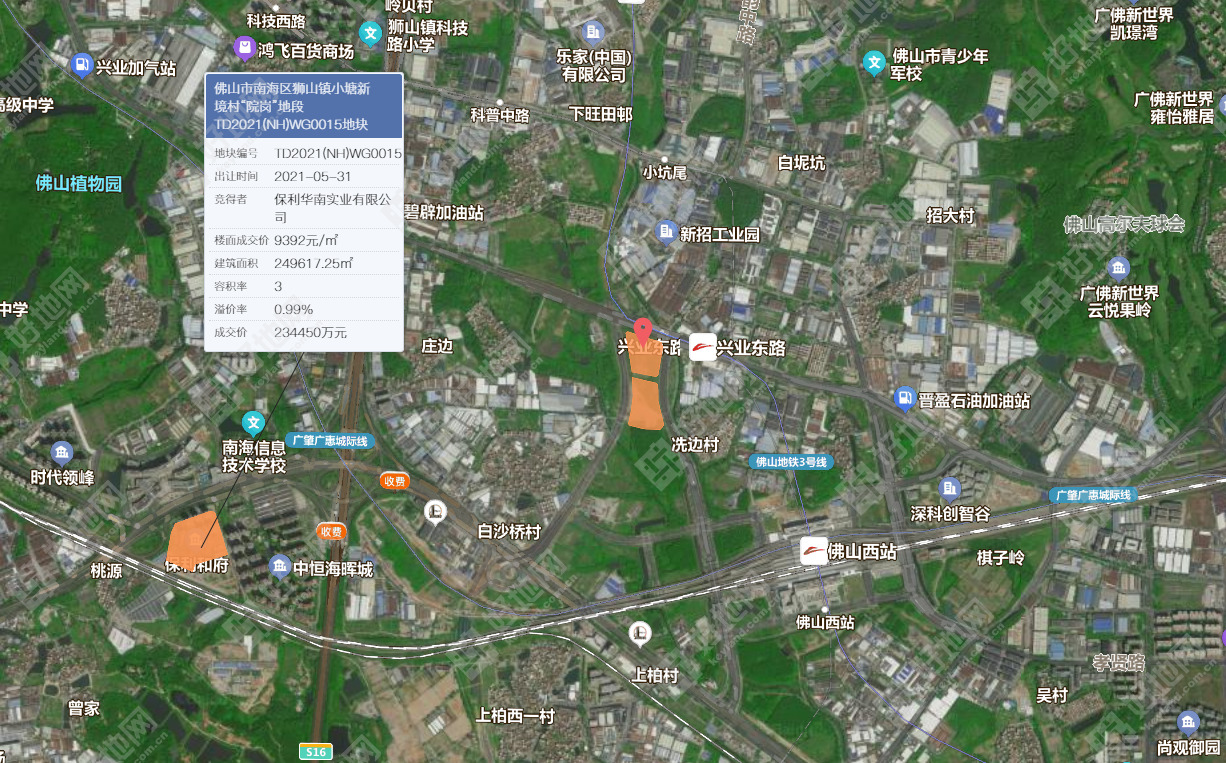Screen dimensions: 1226x763
Task: Click the blue land parcel popup title header
Action: pyautogui.click(x=303, y=106)
